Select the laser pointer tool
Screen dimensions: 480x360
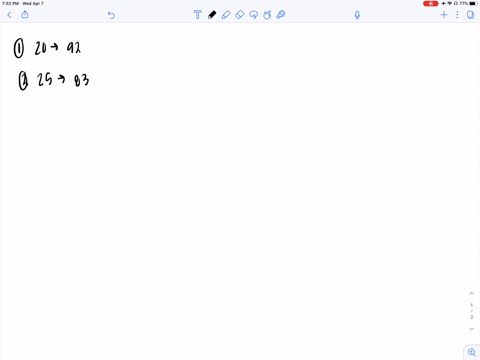coord(281,15)
